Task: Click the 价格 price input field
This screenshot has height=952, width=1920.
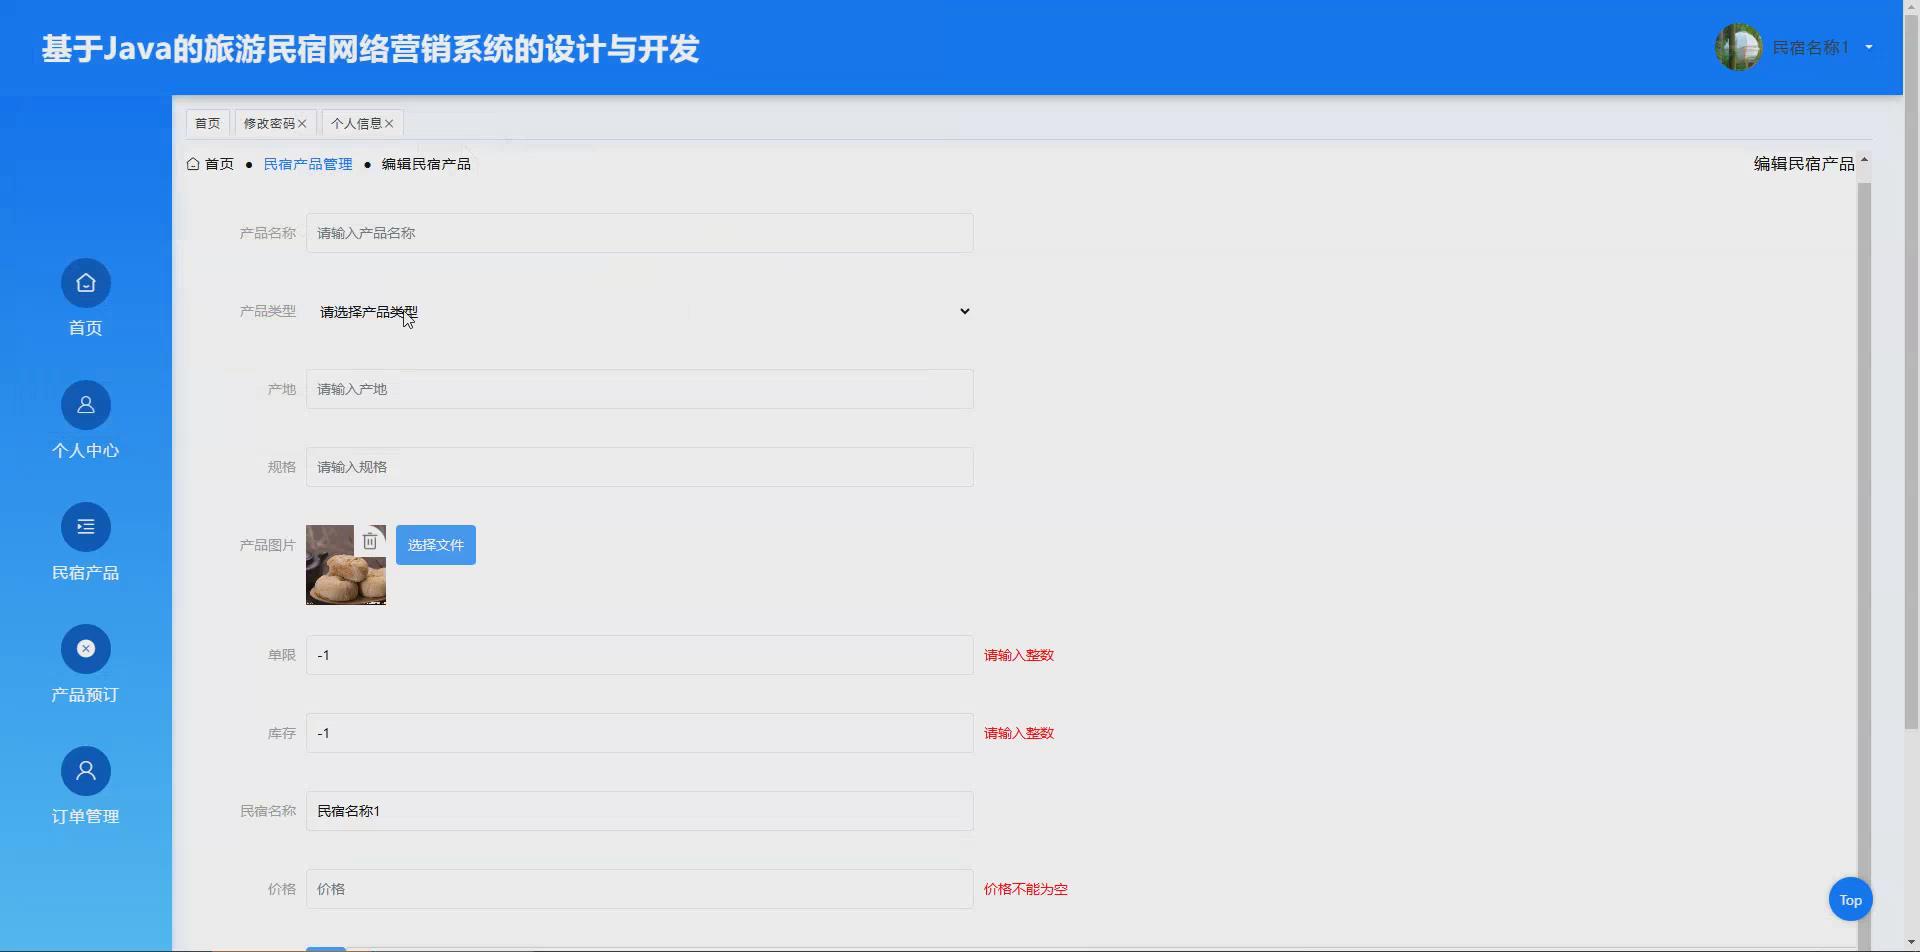Action: [x=640, y=888]
